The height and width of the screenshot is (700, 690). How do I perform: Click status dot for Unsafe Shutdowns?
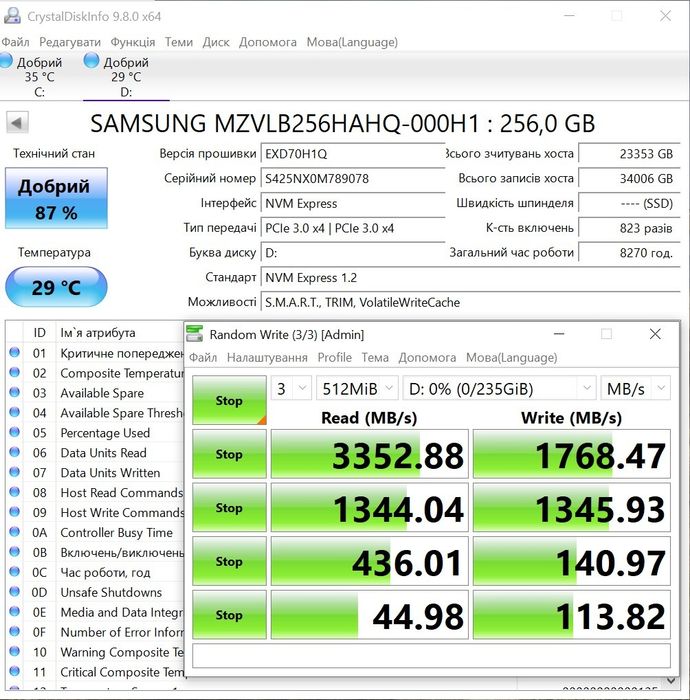(14, 592)
